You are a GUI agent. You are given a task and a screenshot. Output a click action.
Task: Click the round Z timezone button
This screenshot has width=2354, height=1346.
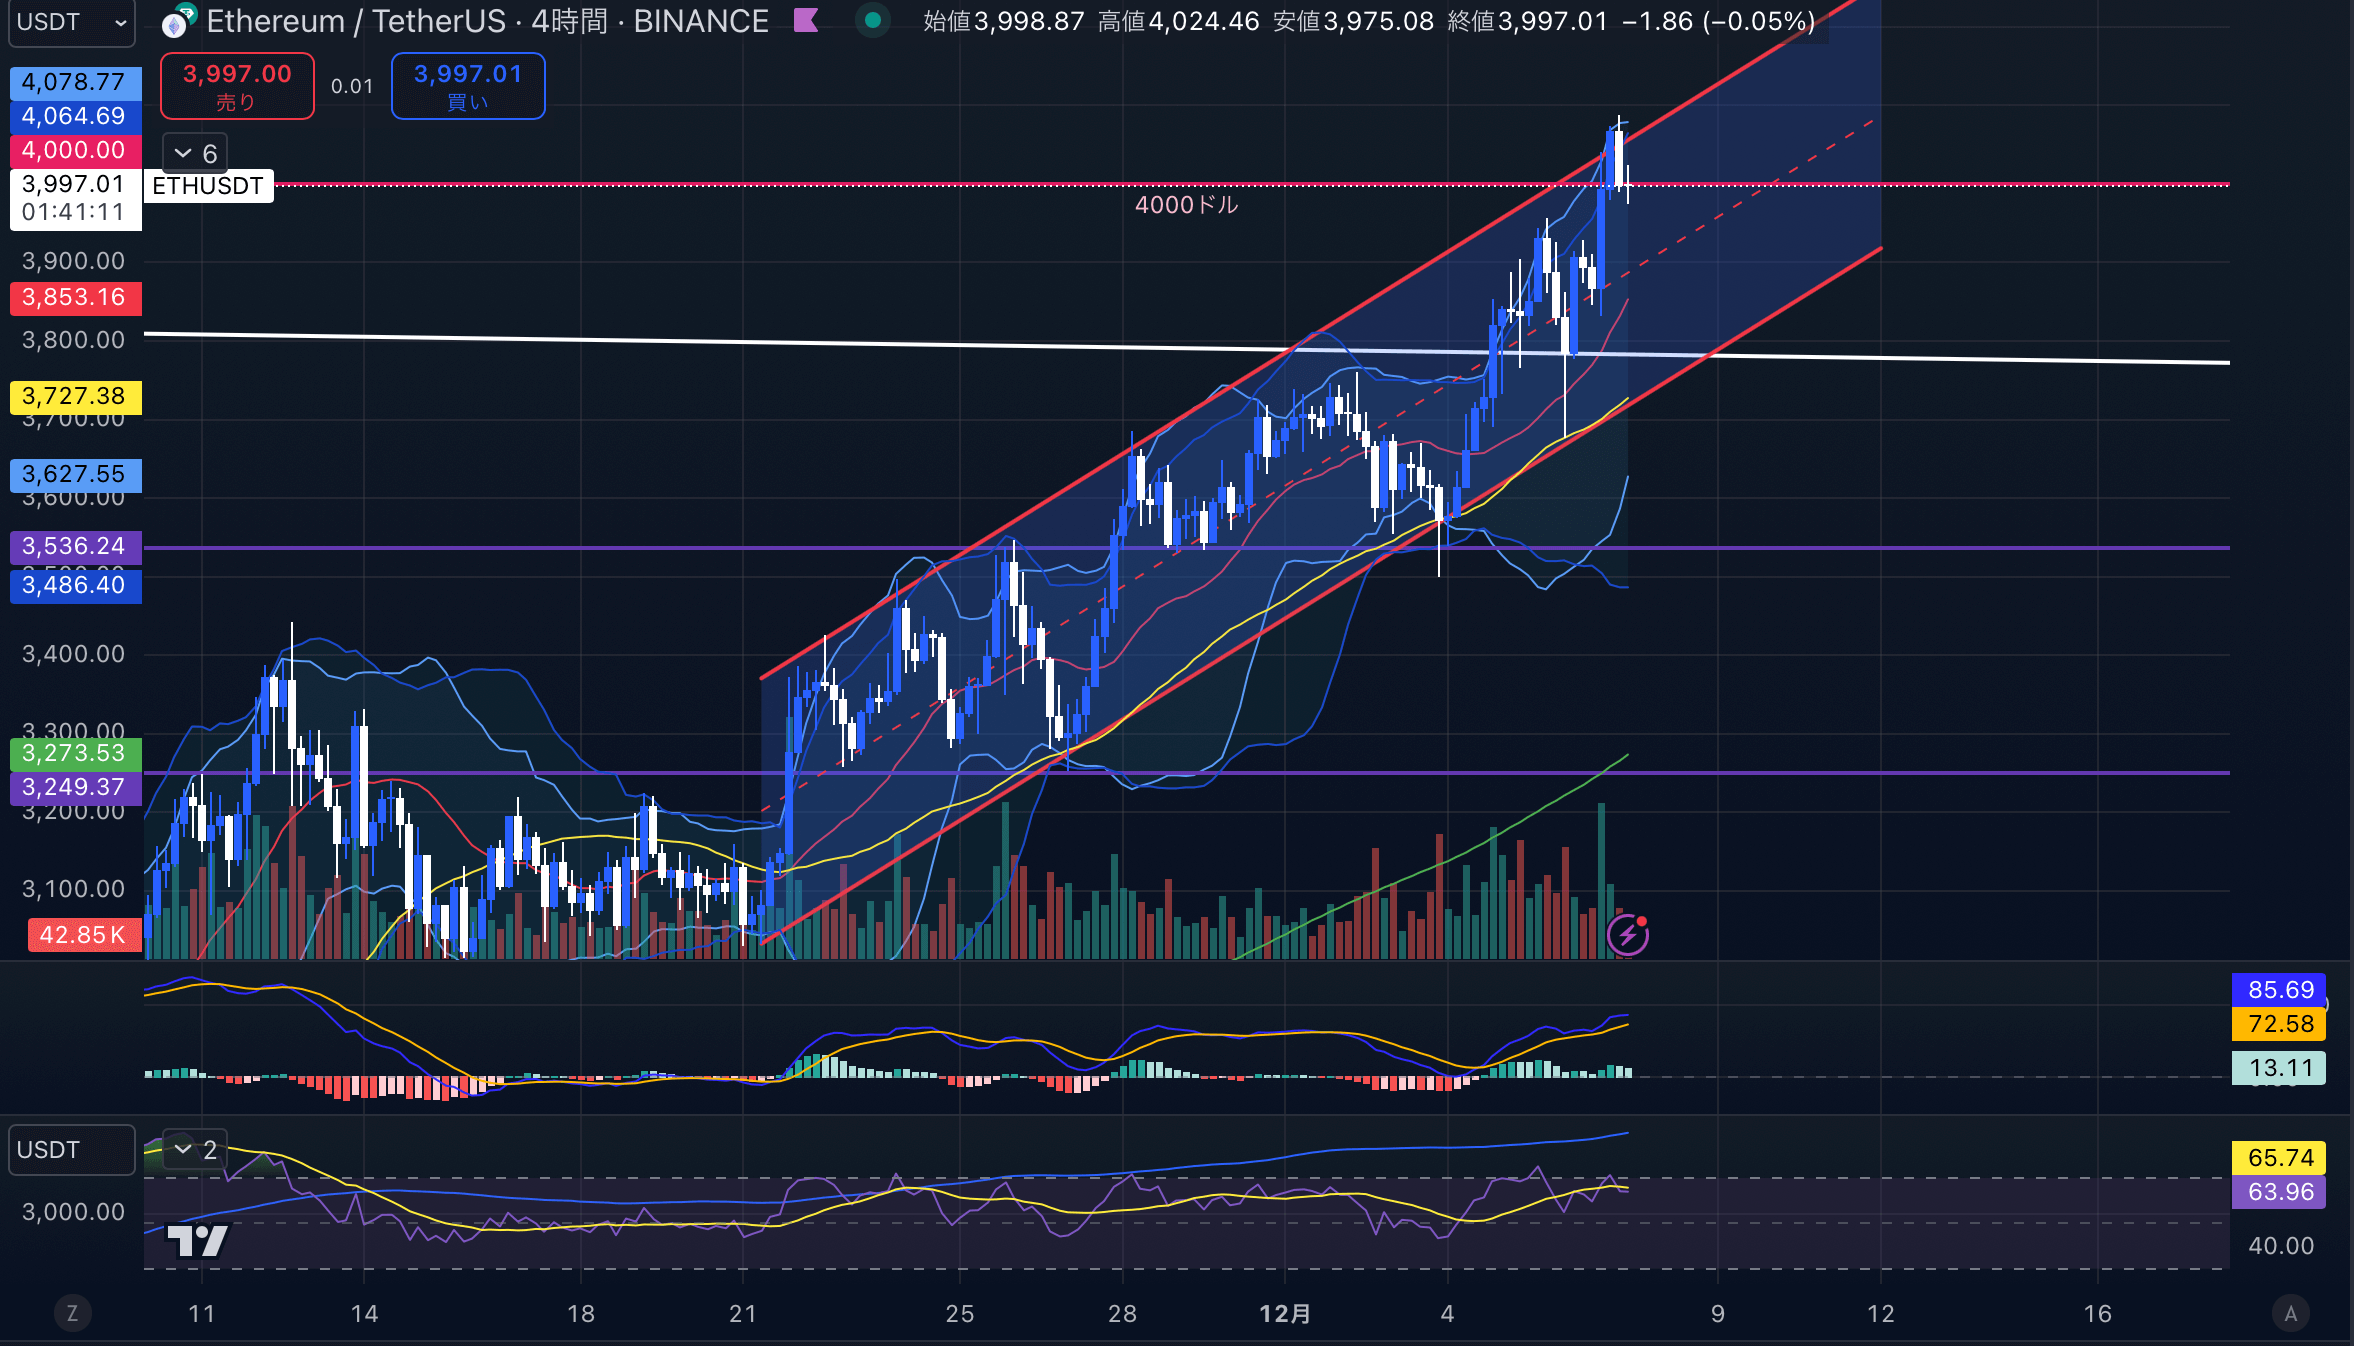pyautogui.click(x=72, y=1313)
